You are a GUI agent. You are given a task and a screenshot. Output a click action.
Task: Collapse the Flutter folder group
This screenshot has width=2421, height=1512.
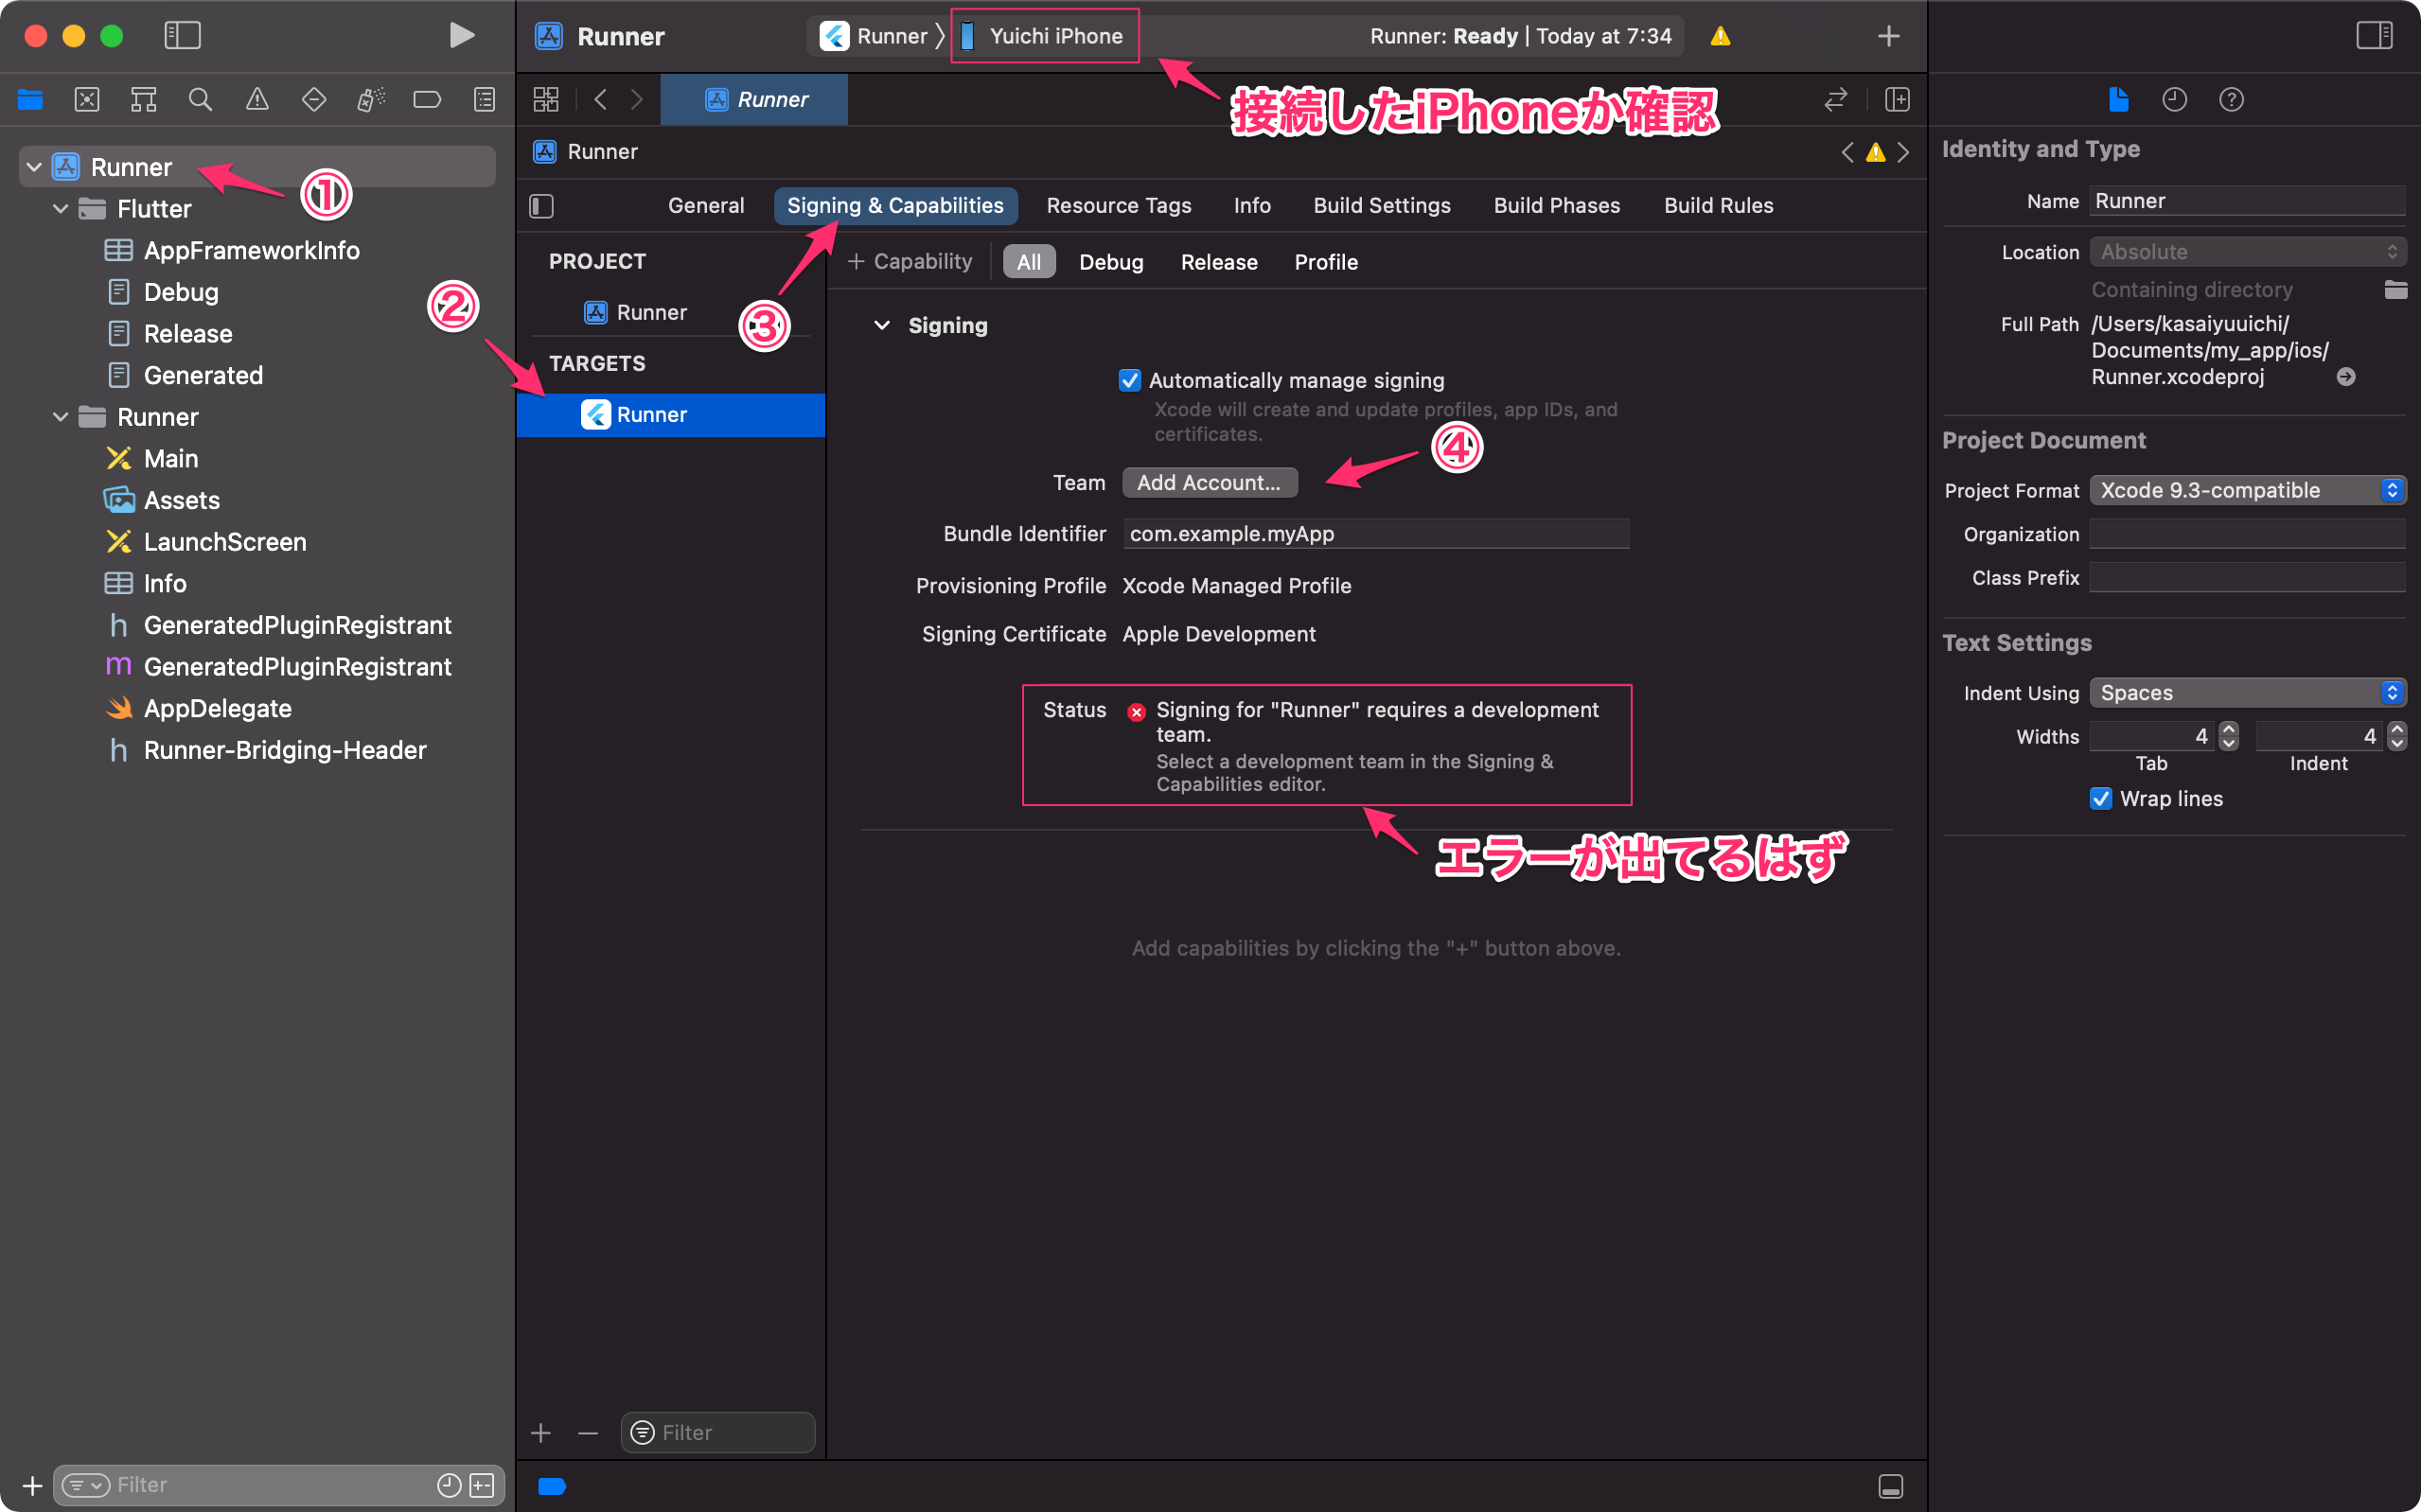point(60,208)
